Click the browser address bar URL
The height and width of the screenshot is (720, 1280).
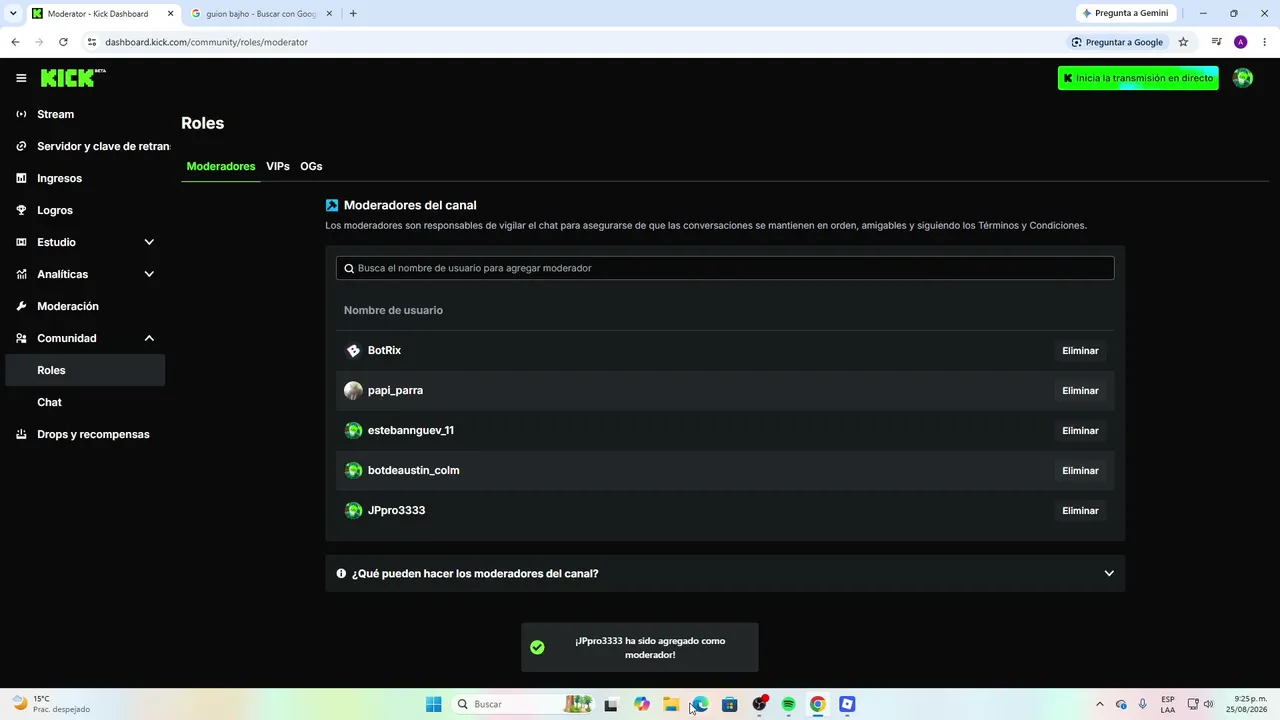206,42
